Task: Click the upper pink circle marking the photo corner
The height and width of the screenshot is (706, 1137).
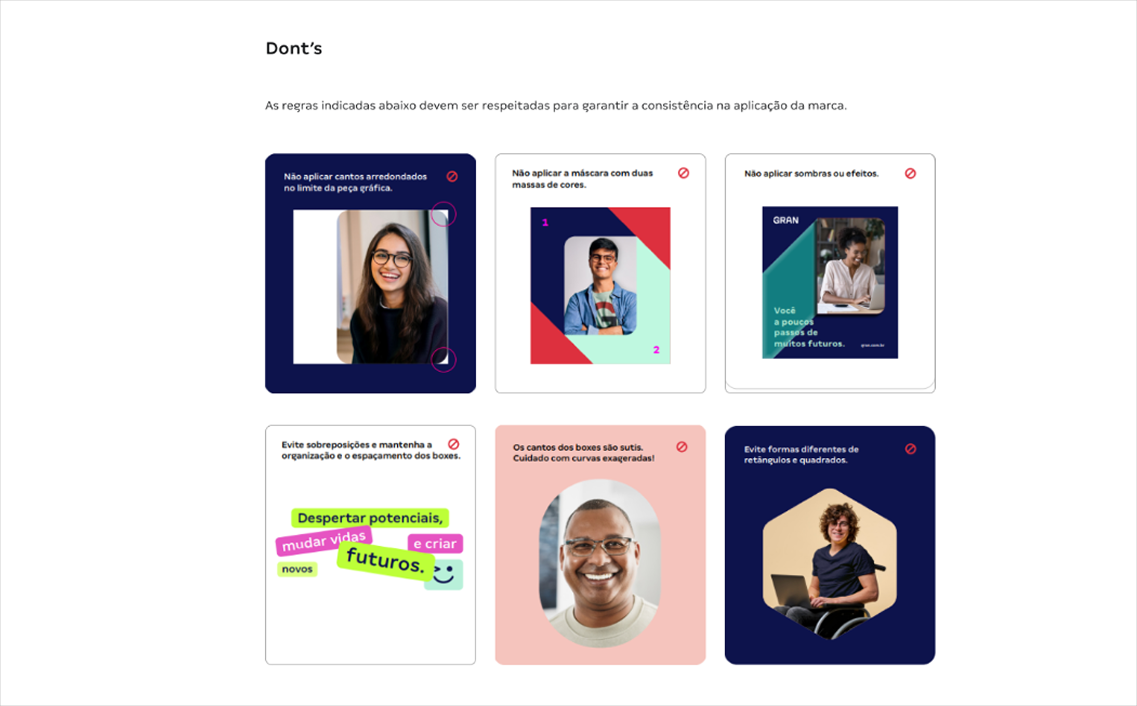Action: [x=444, y=215]
